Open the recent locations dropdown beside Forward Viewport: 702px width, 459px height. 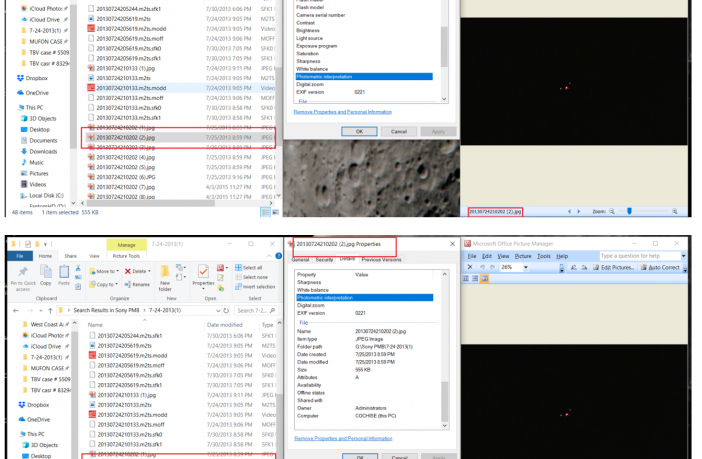point(41,310)
